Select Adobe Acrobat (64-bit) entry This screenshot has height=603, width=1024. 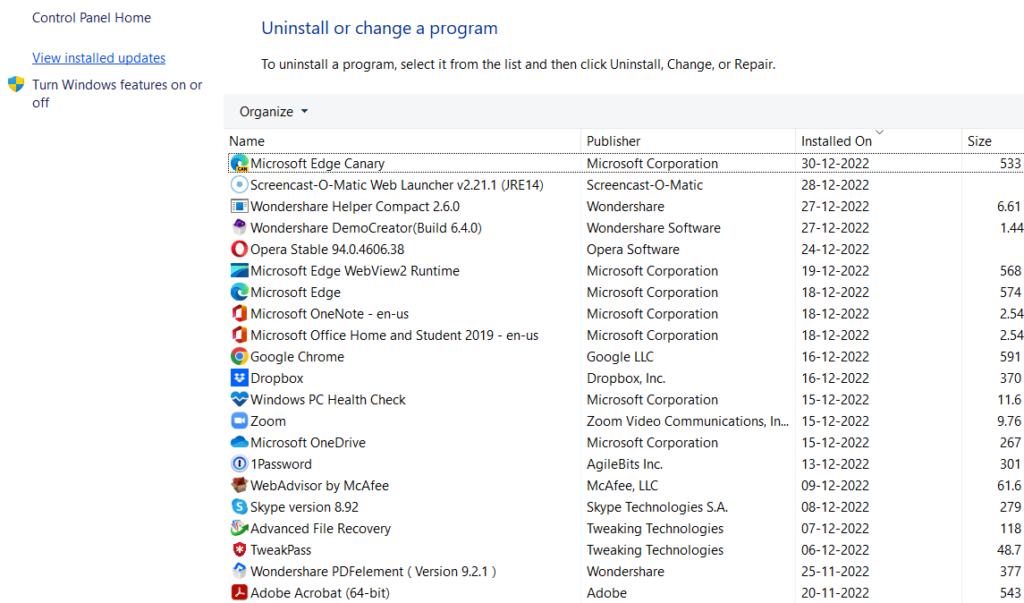320,593
